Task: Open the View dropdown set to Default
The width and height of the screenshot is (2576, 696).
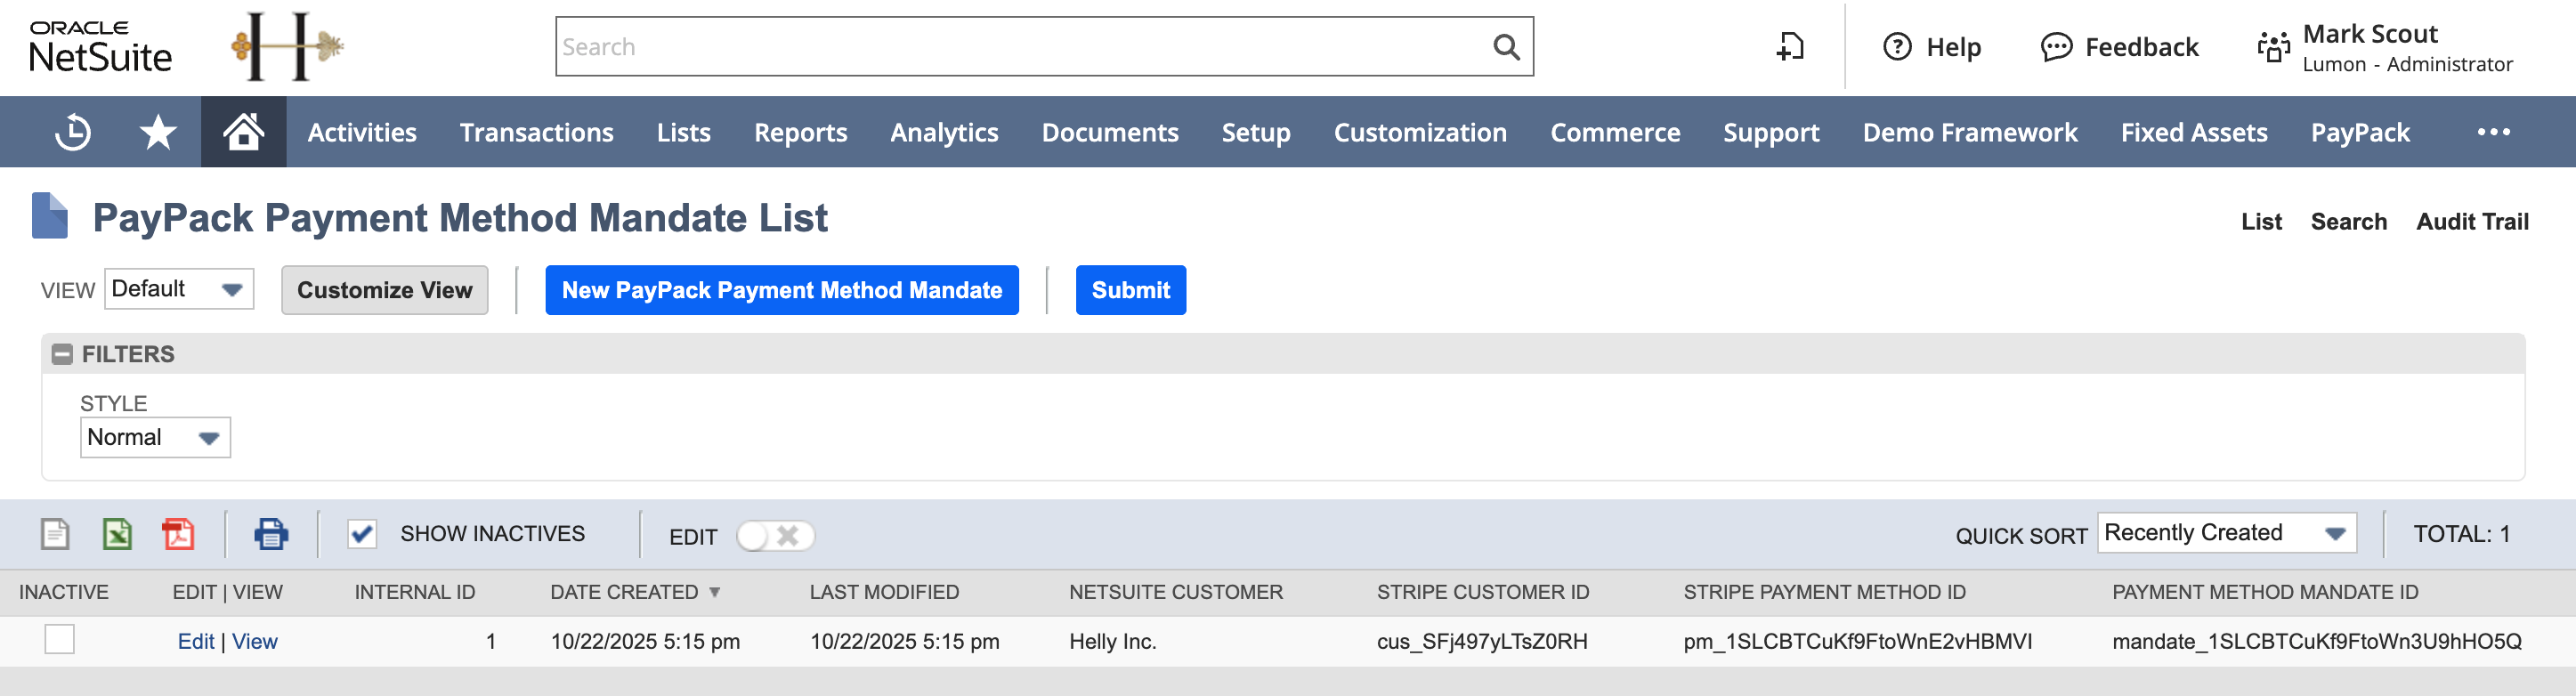Action: coord(179,289)
